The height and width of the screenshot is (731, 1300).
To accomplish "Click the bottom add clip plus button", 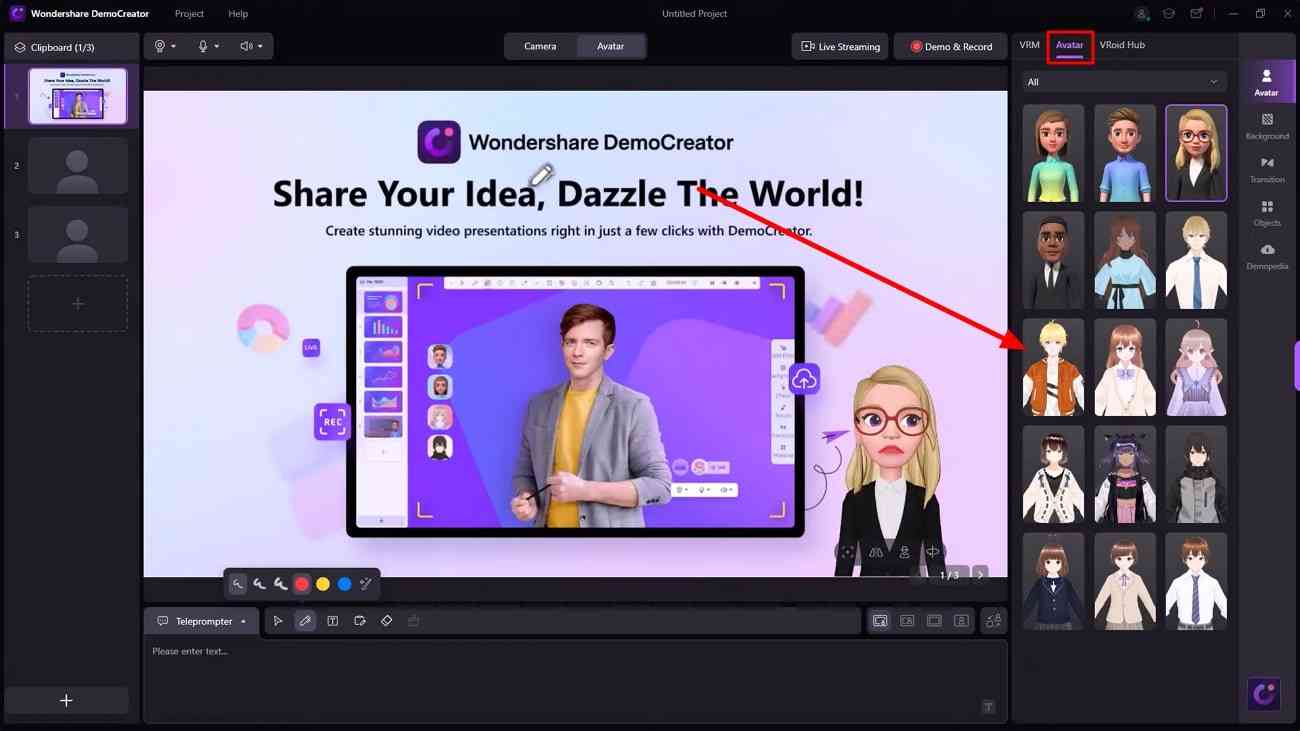I will 66,700.
